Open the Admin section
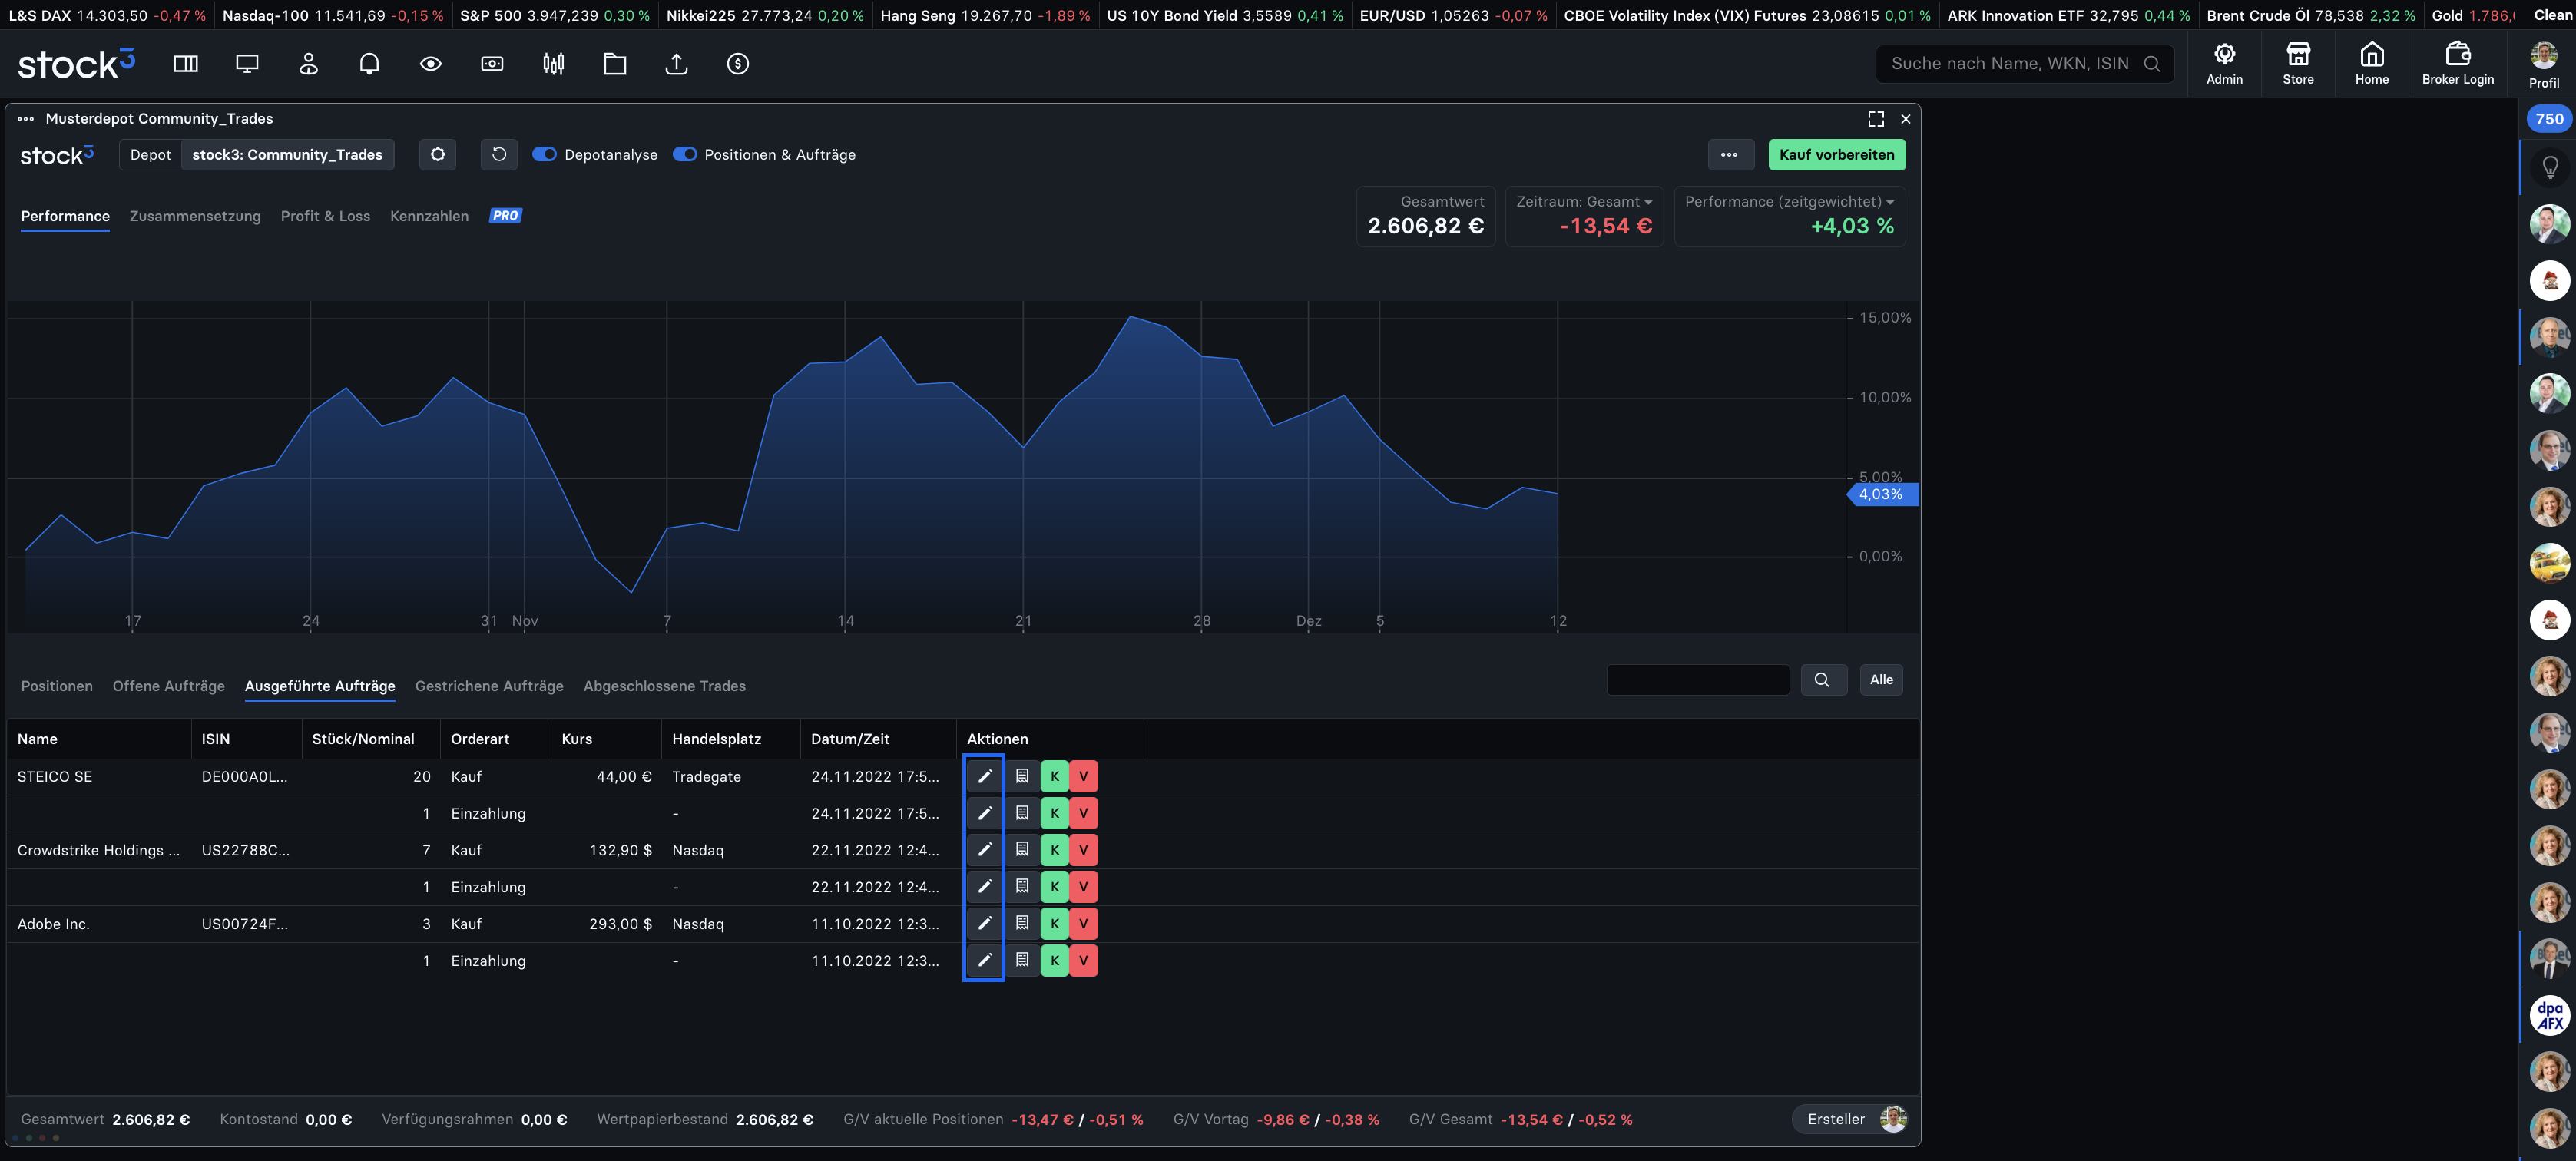The width and height of the screenshot is (2576, 1161). coord(2224,64)
